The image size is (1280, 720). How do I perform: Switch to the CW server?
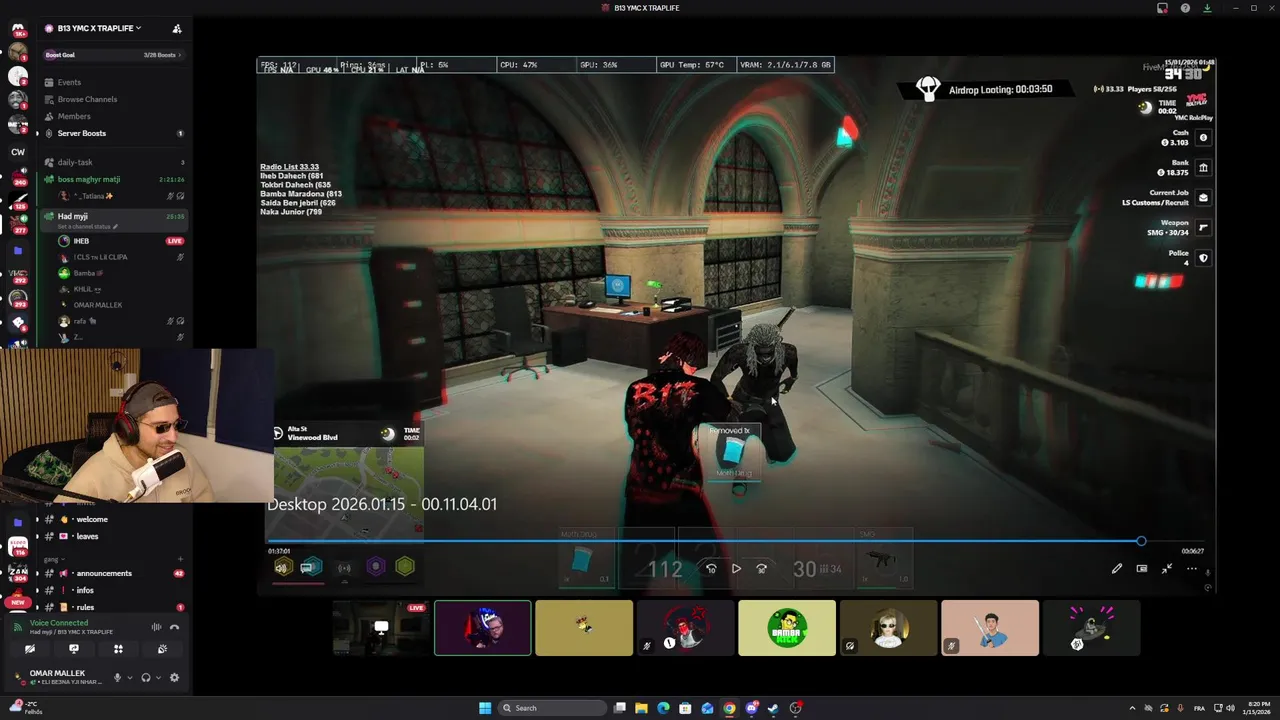18,152
